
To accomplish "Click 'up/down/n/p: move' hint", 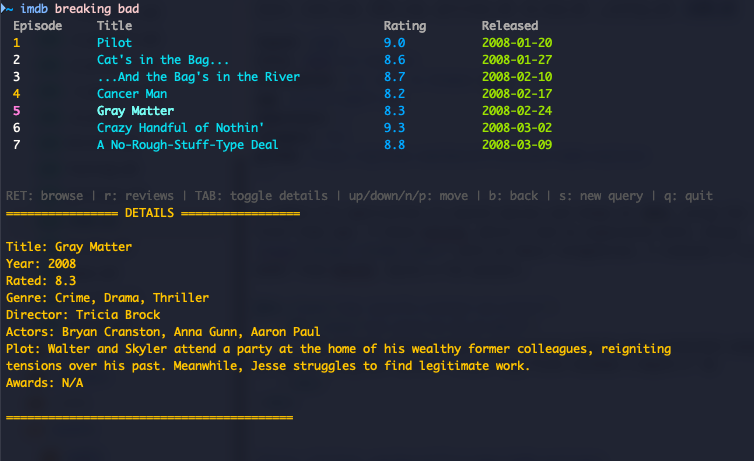I will (408, 196).
